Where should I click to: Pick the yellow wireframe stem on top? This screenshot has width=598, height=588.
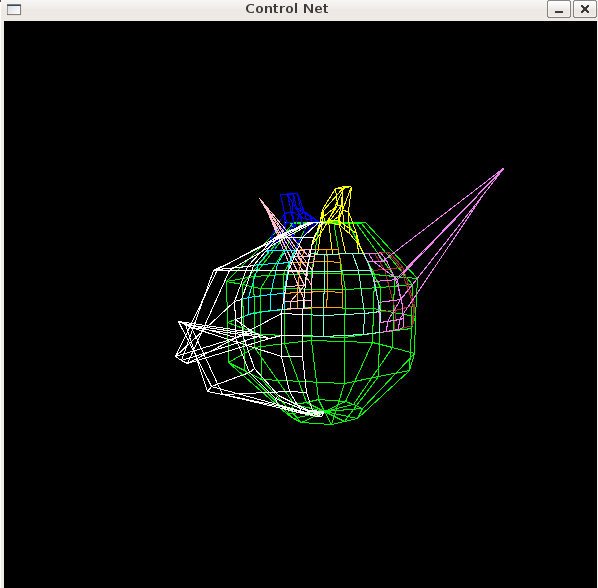tap(339, 206)
